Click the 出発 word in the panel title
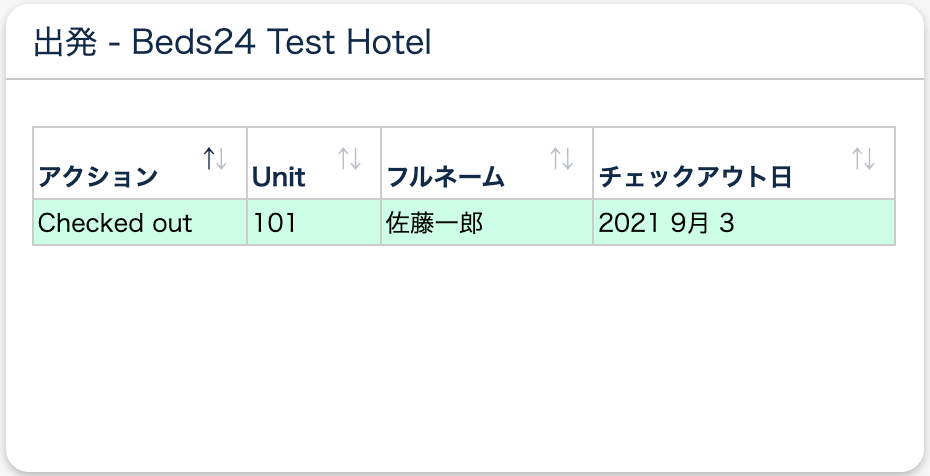The height and width of the screenshot is (476, 930). pos(64,43)
